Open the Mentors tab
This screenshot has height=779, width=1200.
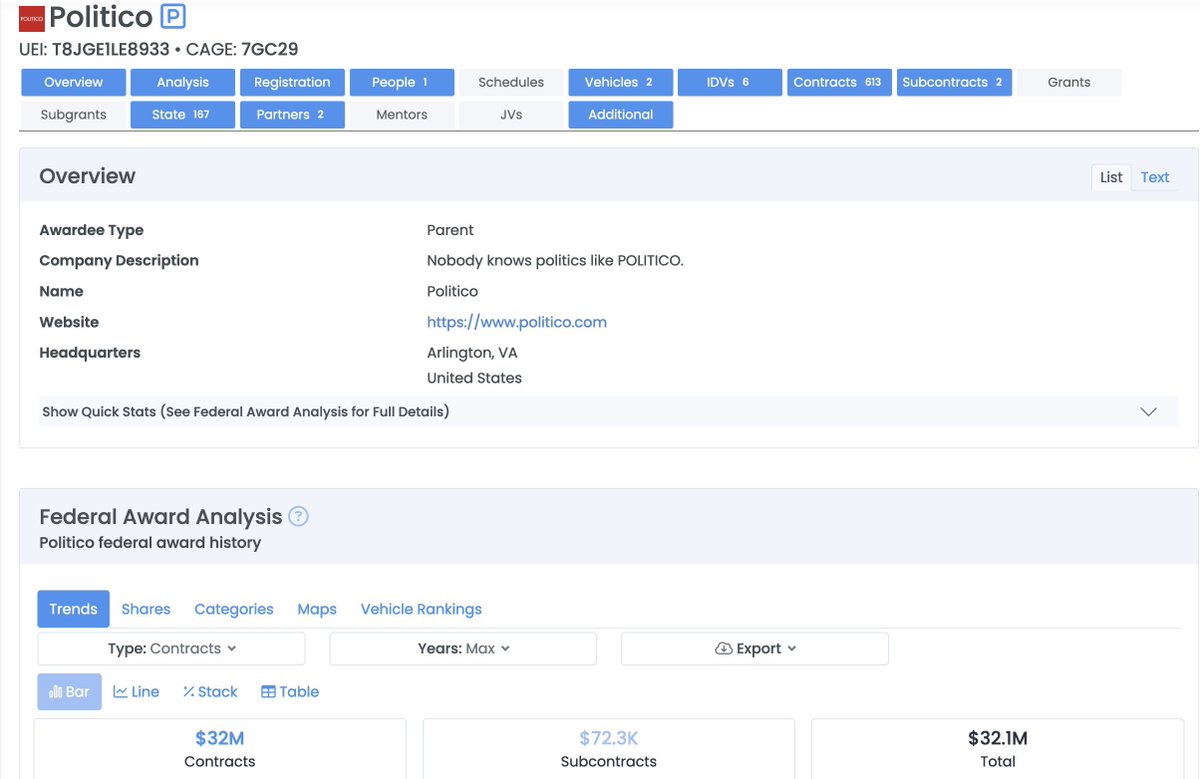[x=402, y=114]
